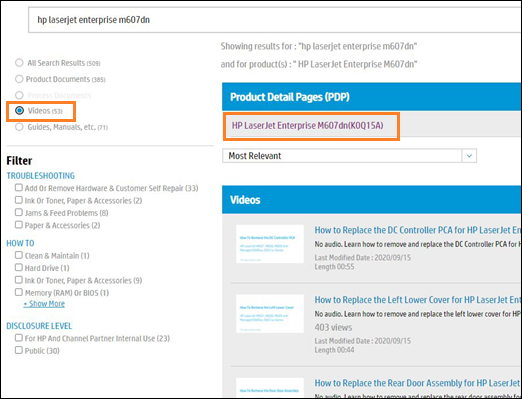Open How to Replace the Left Lower Cover video

(418, 300)
